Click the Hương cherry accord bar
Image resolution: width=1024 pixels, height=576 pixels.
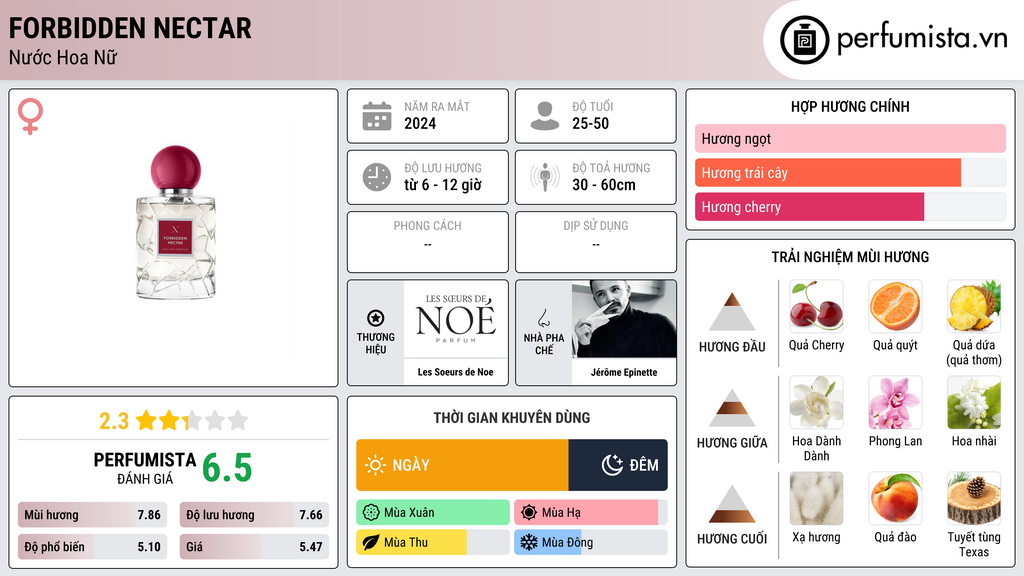(850, 206)
